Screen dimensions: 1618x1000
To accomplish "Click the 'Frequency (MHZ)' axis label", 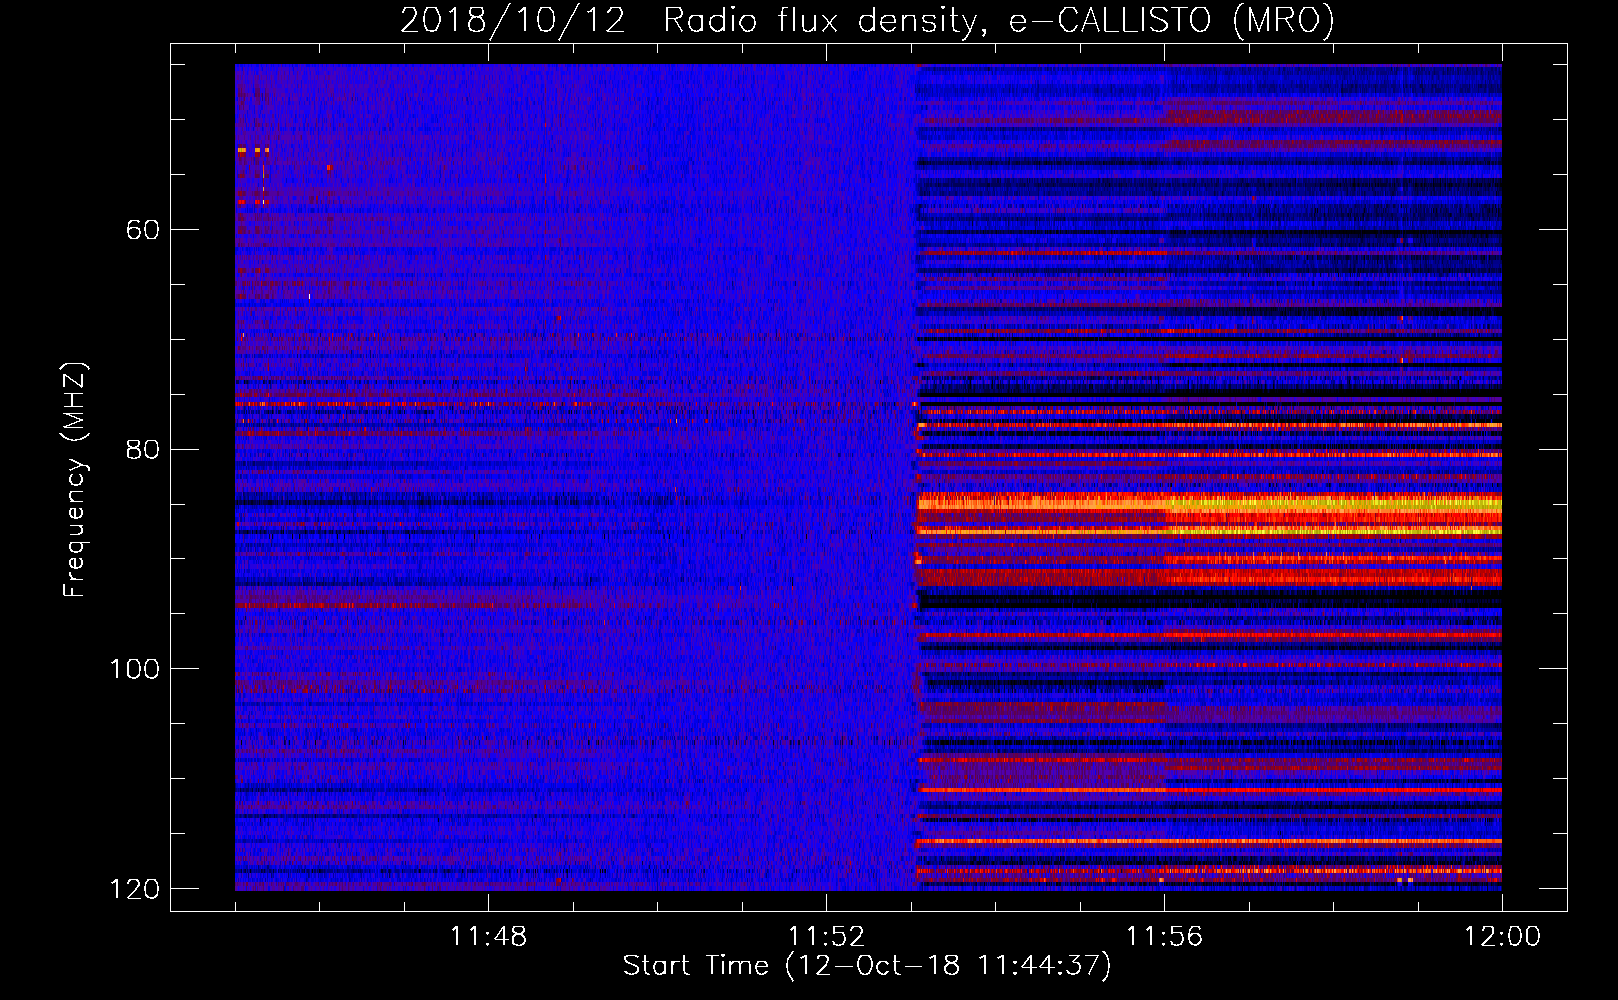I will 75,480.
